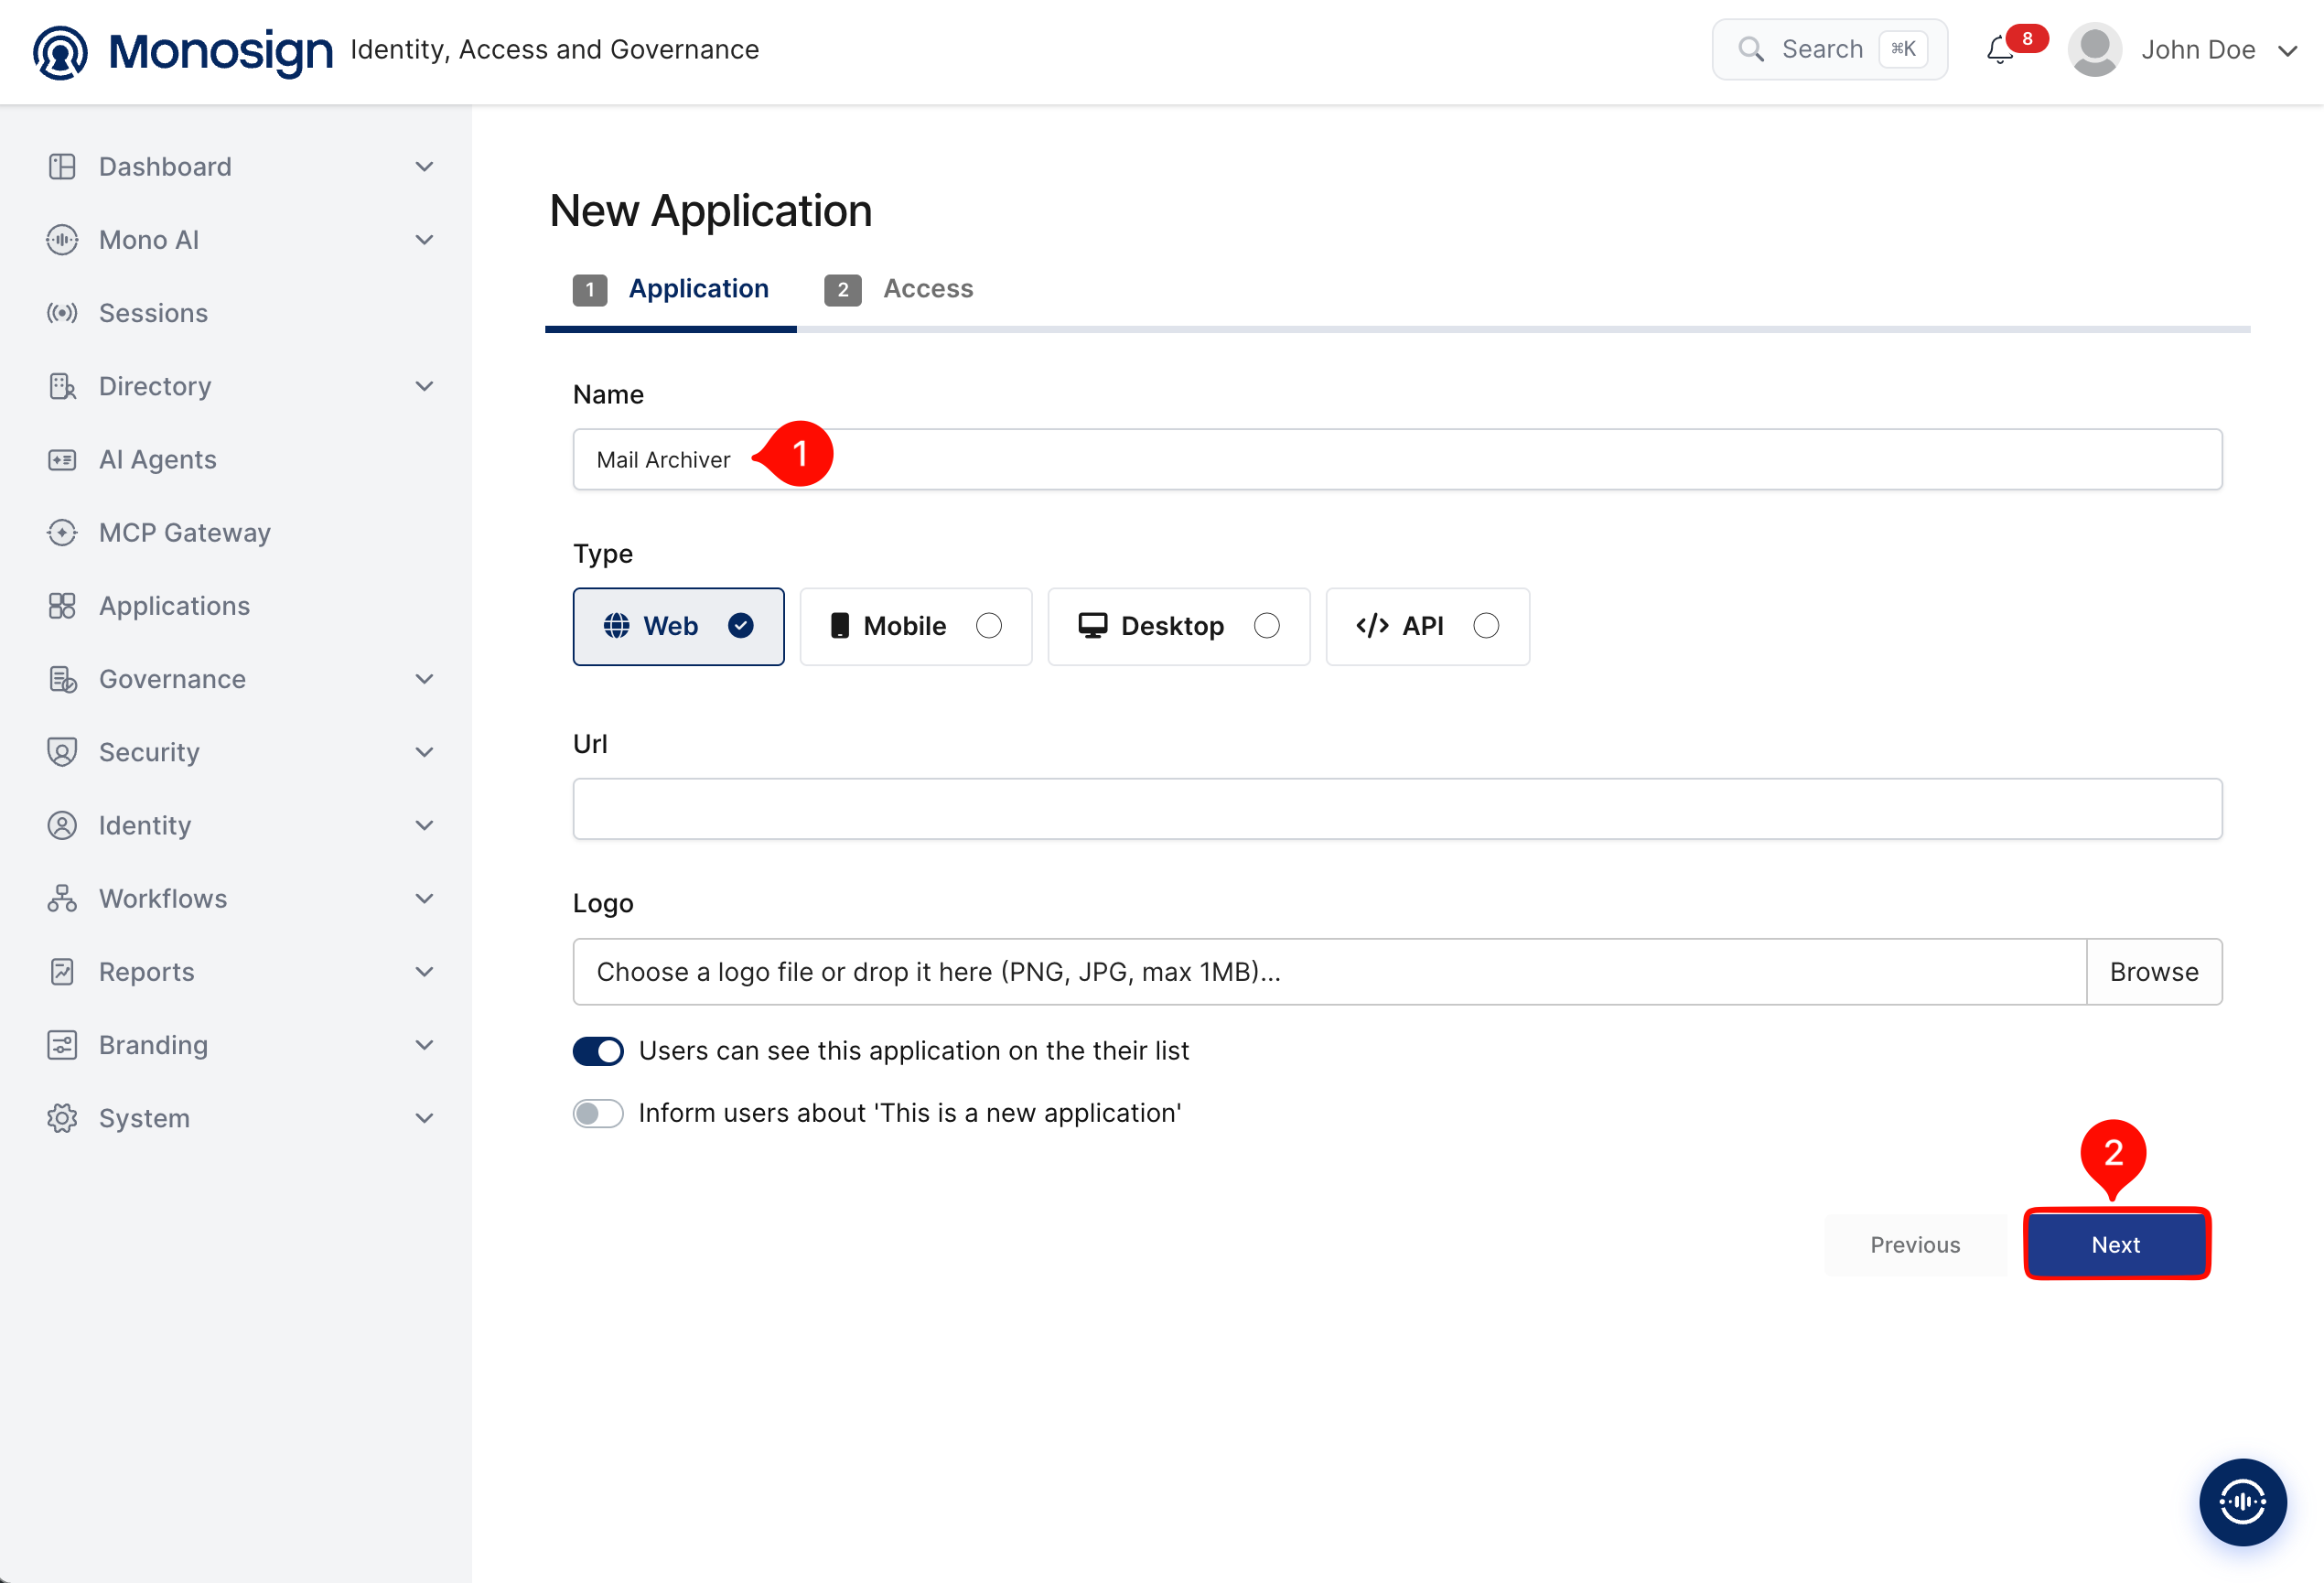This screenshot has width=2324, height=1583.
Task: Expand the Dashboard menu chevron
Action: pos(424,167)
